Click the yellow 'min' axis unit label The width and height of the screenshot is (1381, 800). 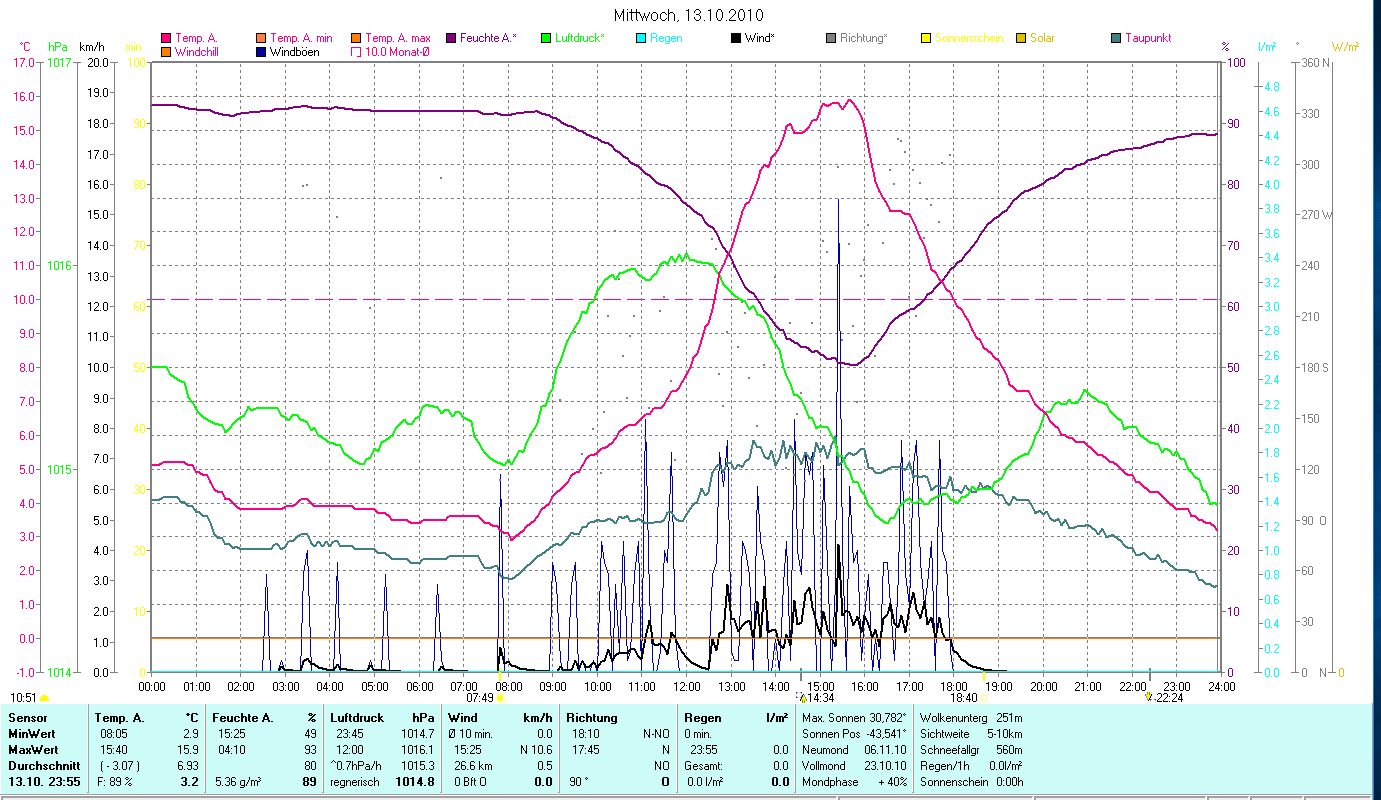[x=132, y=47]
